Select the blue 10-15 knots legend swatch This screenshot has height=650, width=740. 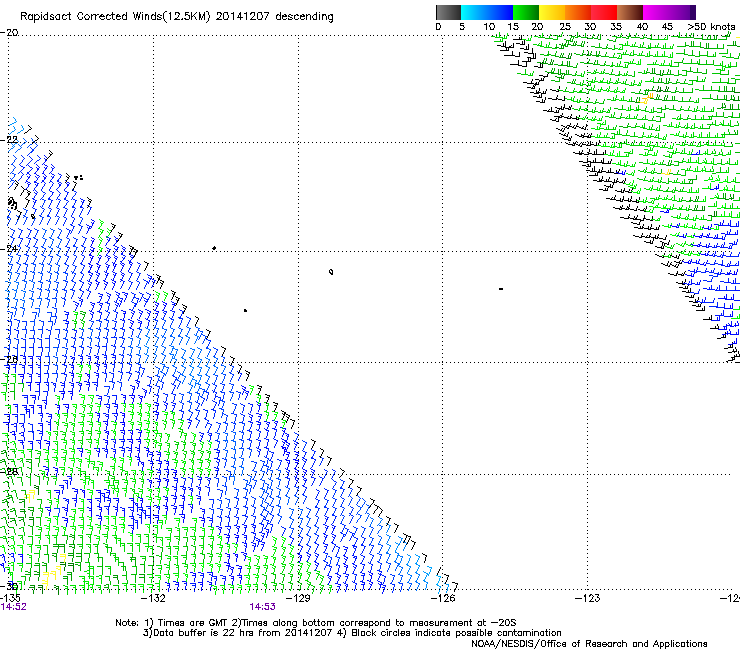(500, 12)
